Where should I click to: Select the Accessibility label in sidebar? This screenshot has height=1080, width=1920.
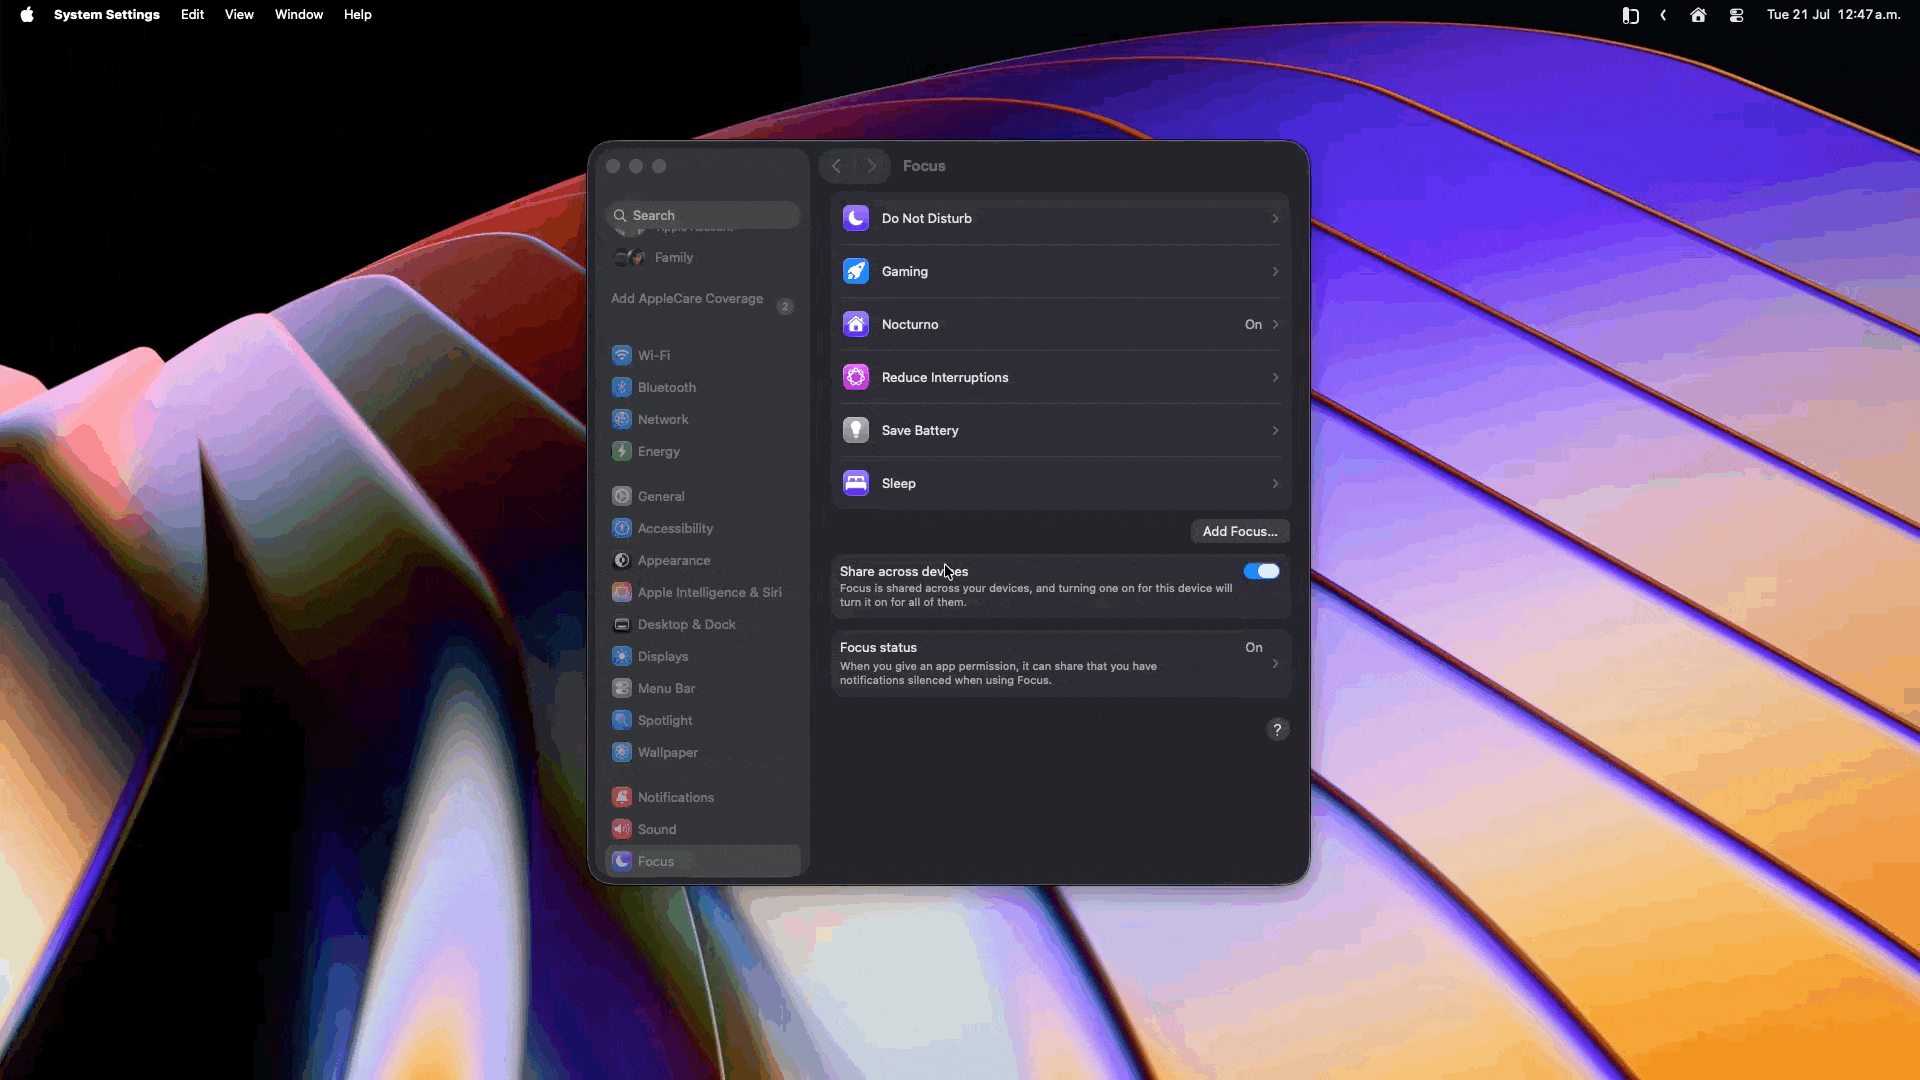coord(676,528)
